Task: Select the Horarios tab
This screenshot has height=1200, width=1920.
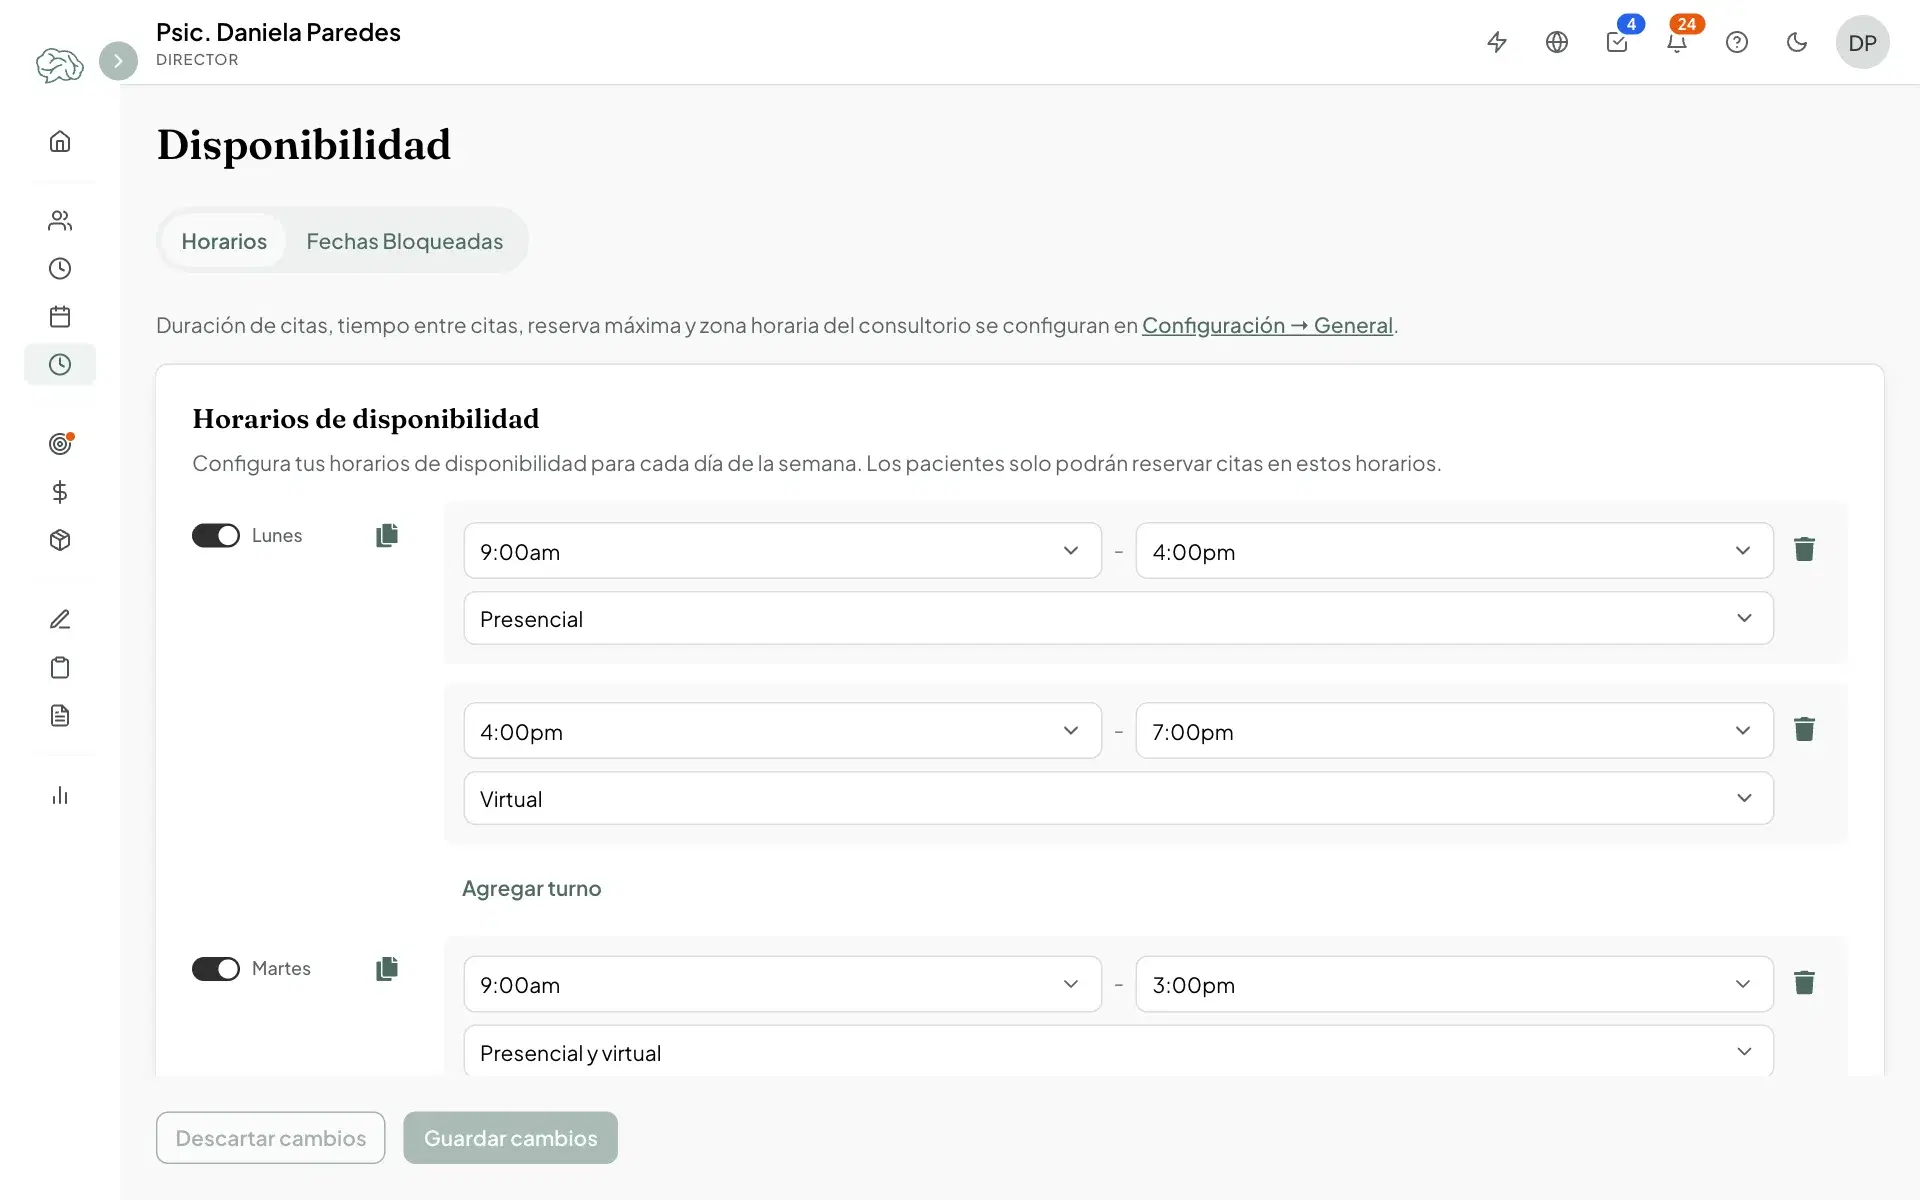Action: coord(224,241)
